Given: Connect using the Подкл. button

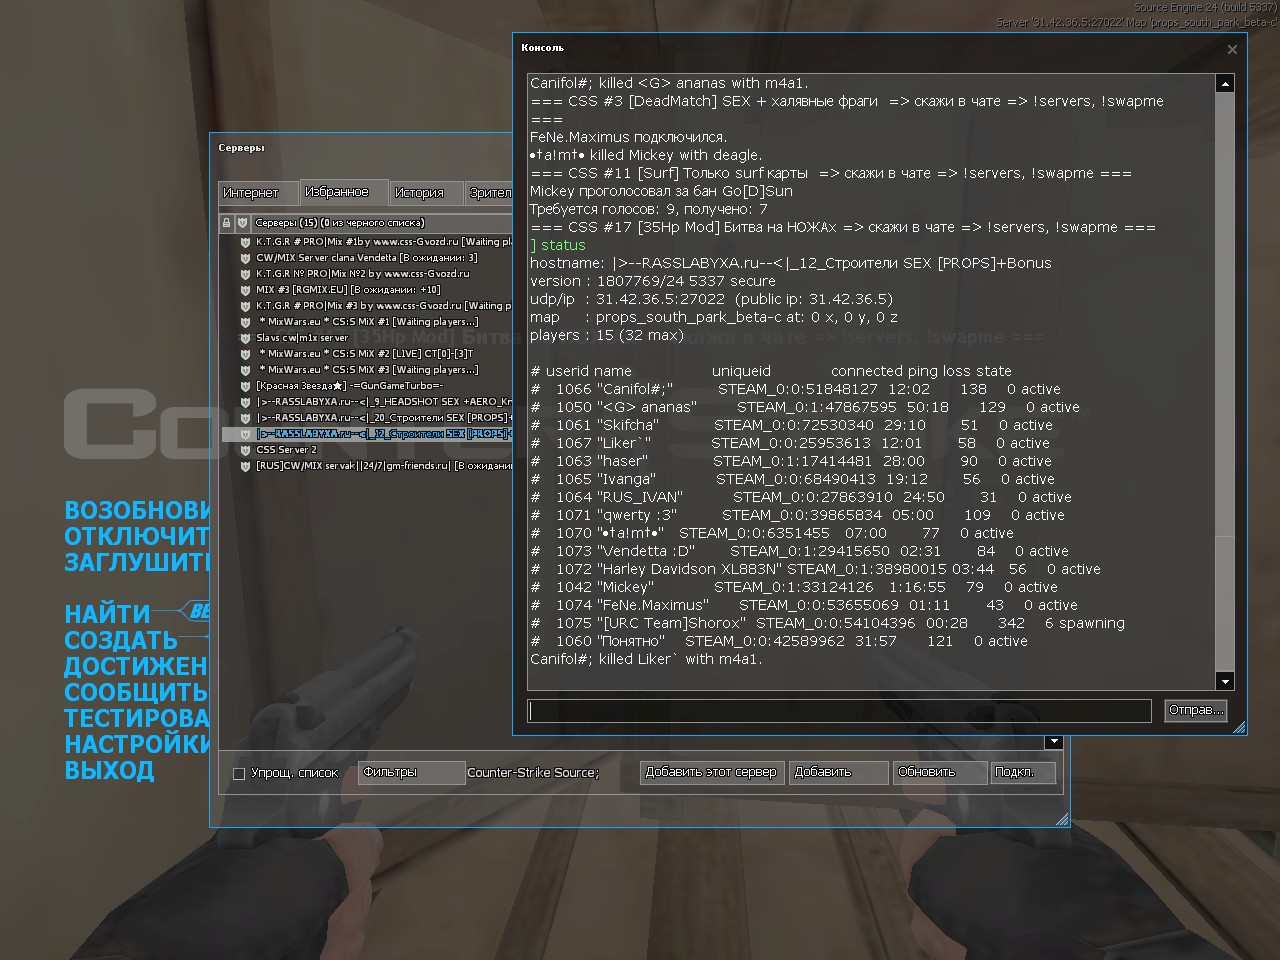Looking at the screenshot, I should click(1023, 773).
